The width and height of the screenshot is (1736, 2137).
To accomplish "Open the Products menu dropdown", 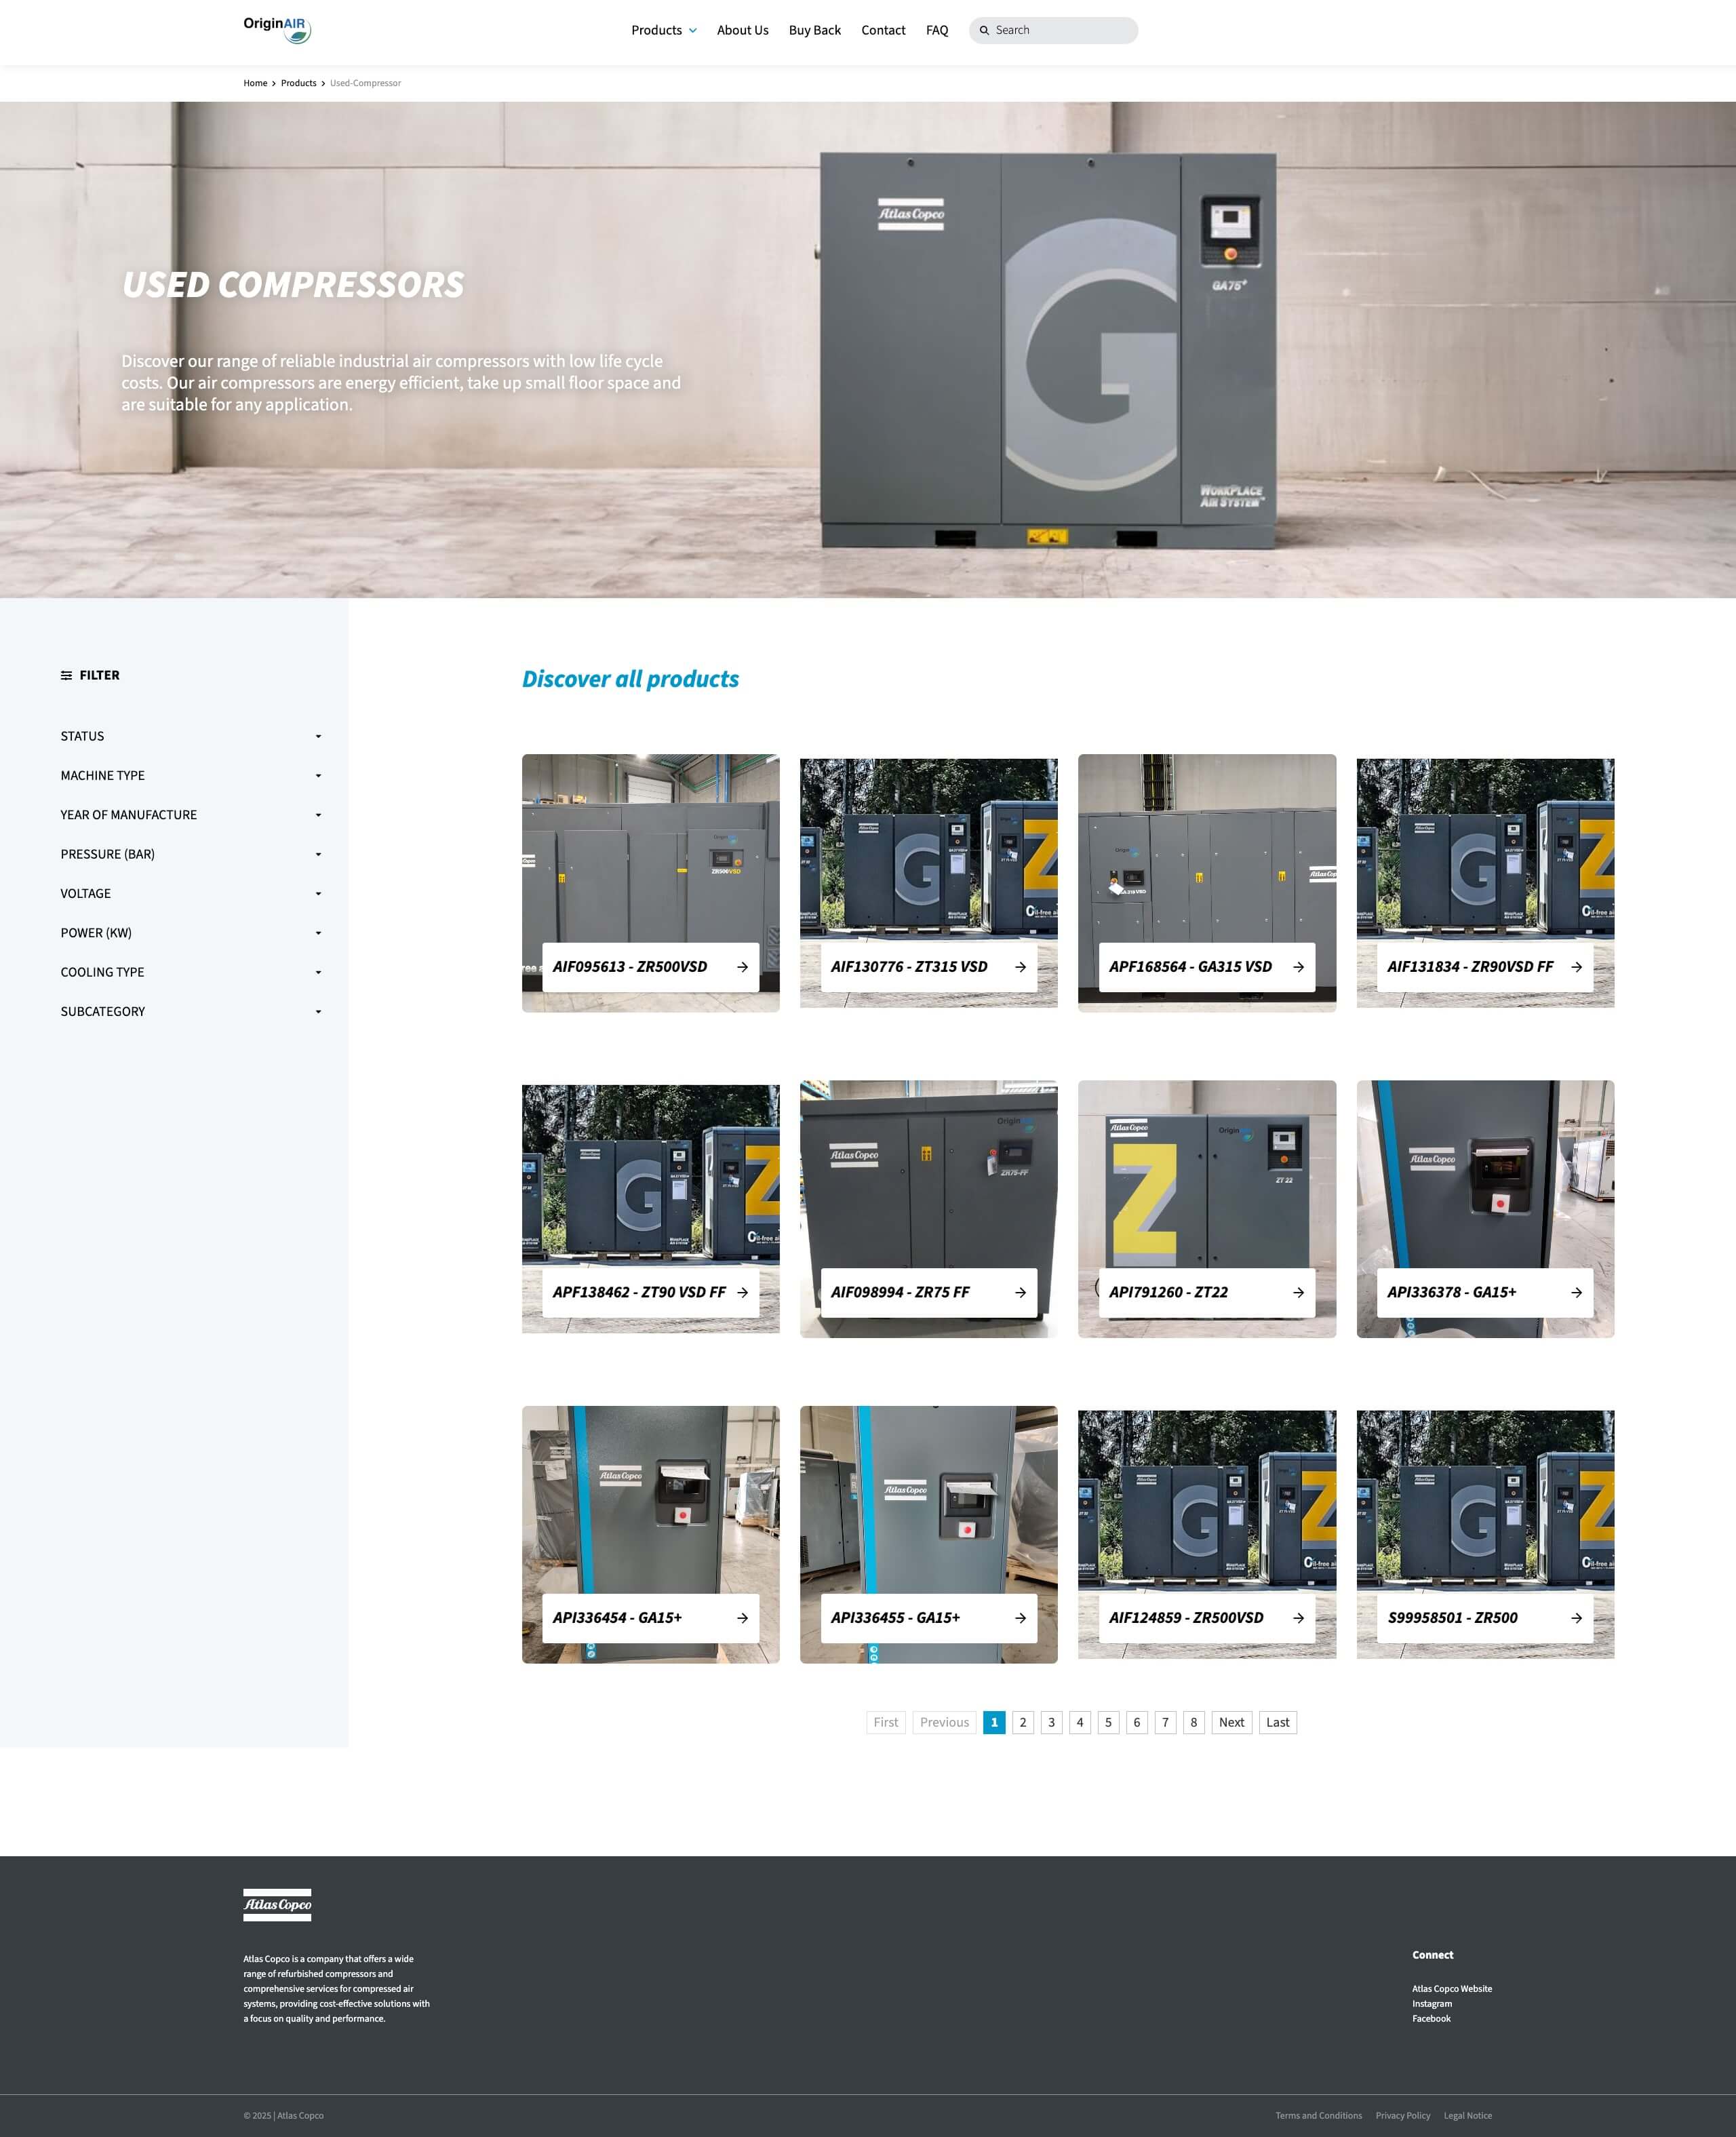I will [664, 31].
